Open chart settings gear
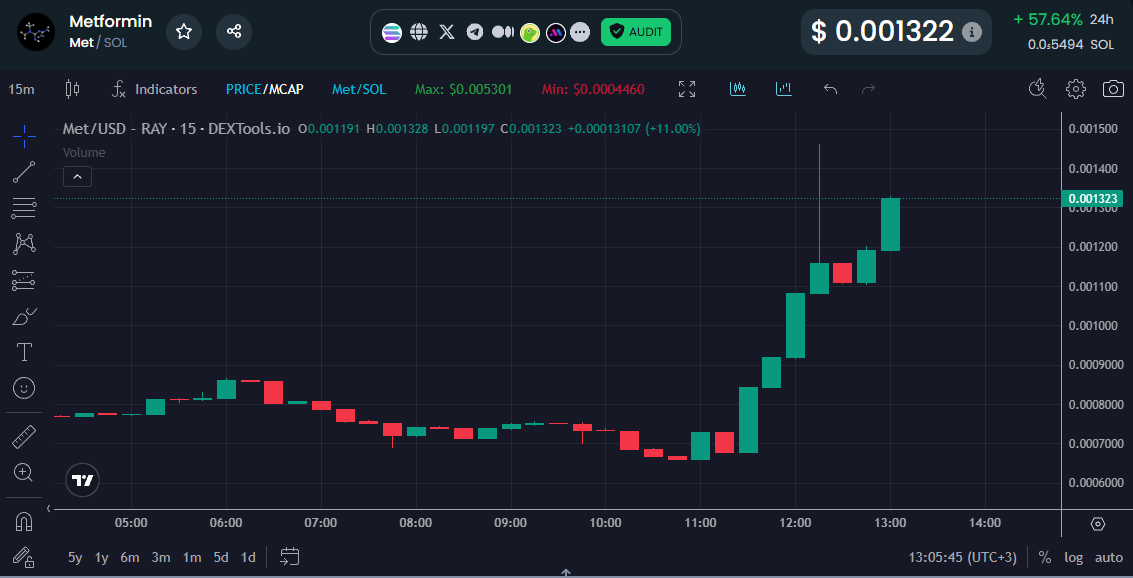The height and width of the screenshot is (578, 1133). tap(1076, 89)
